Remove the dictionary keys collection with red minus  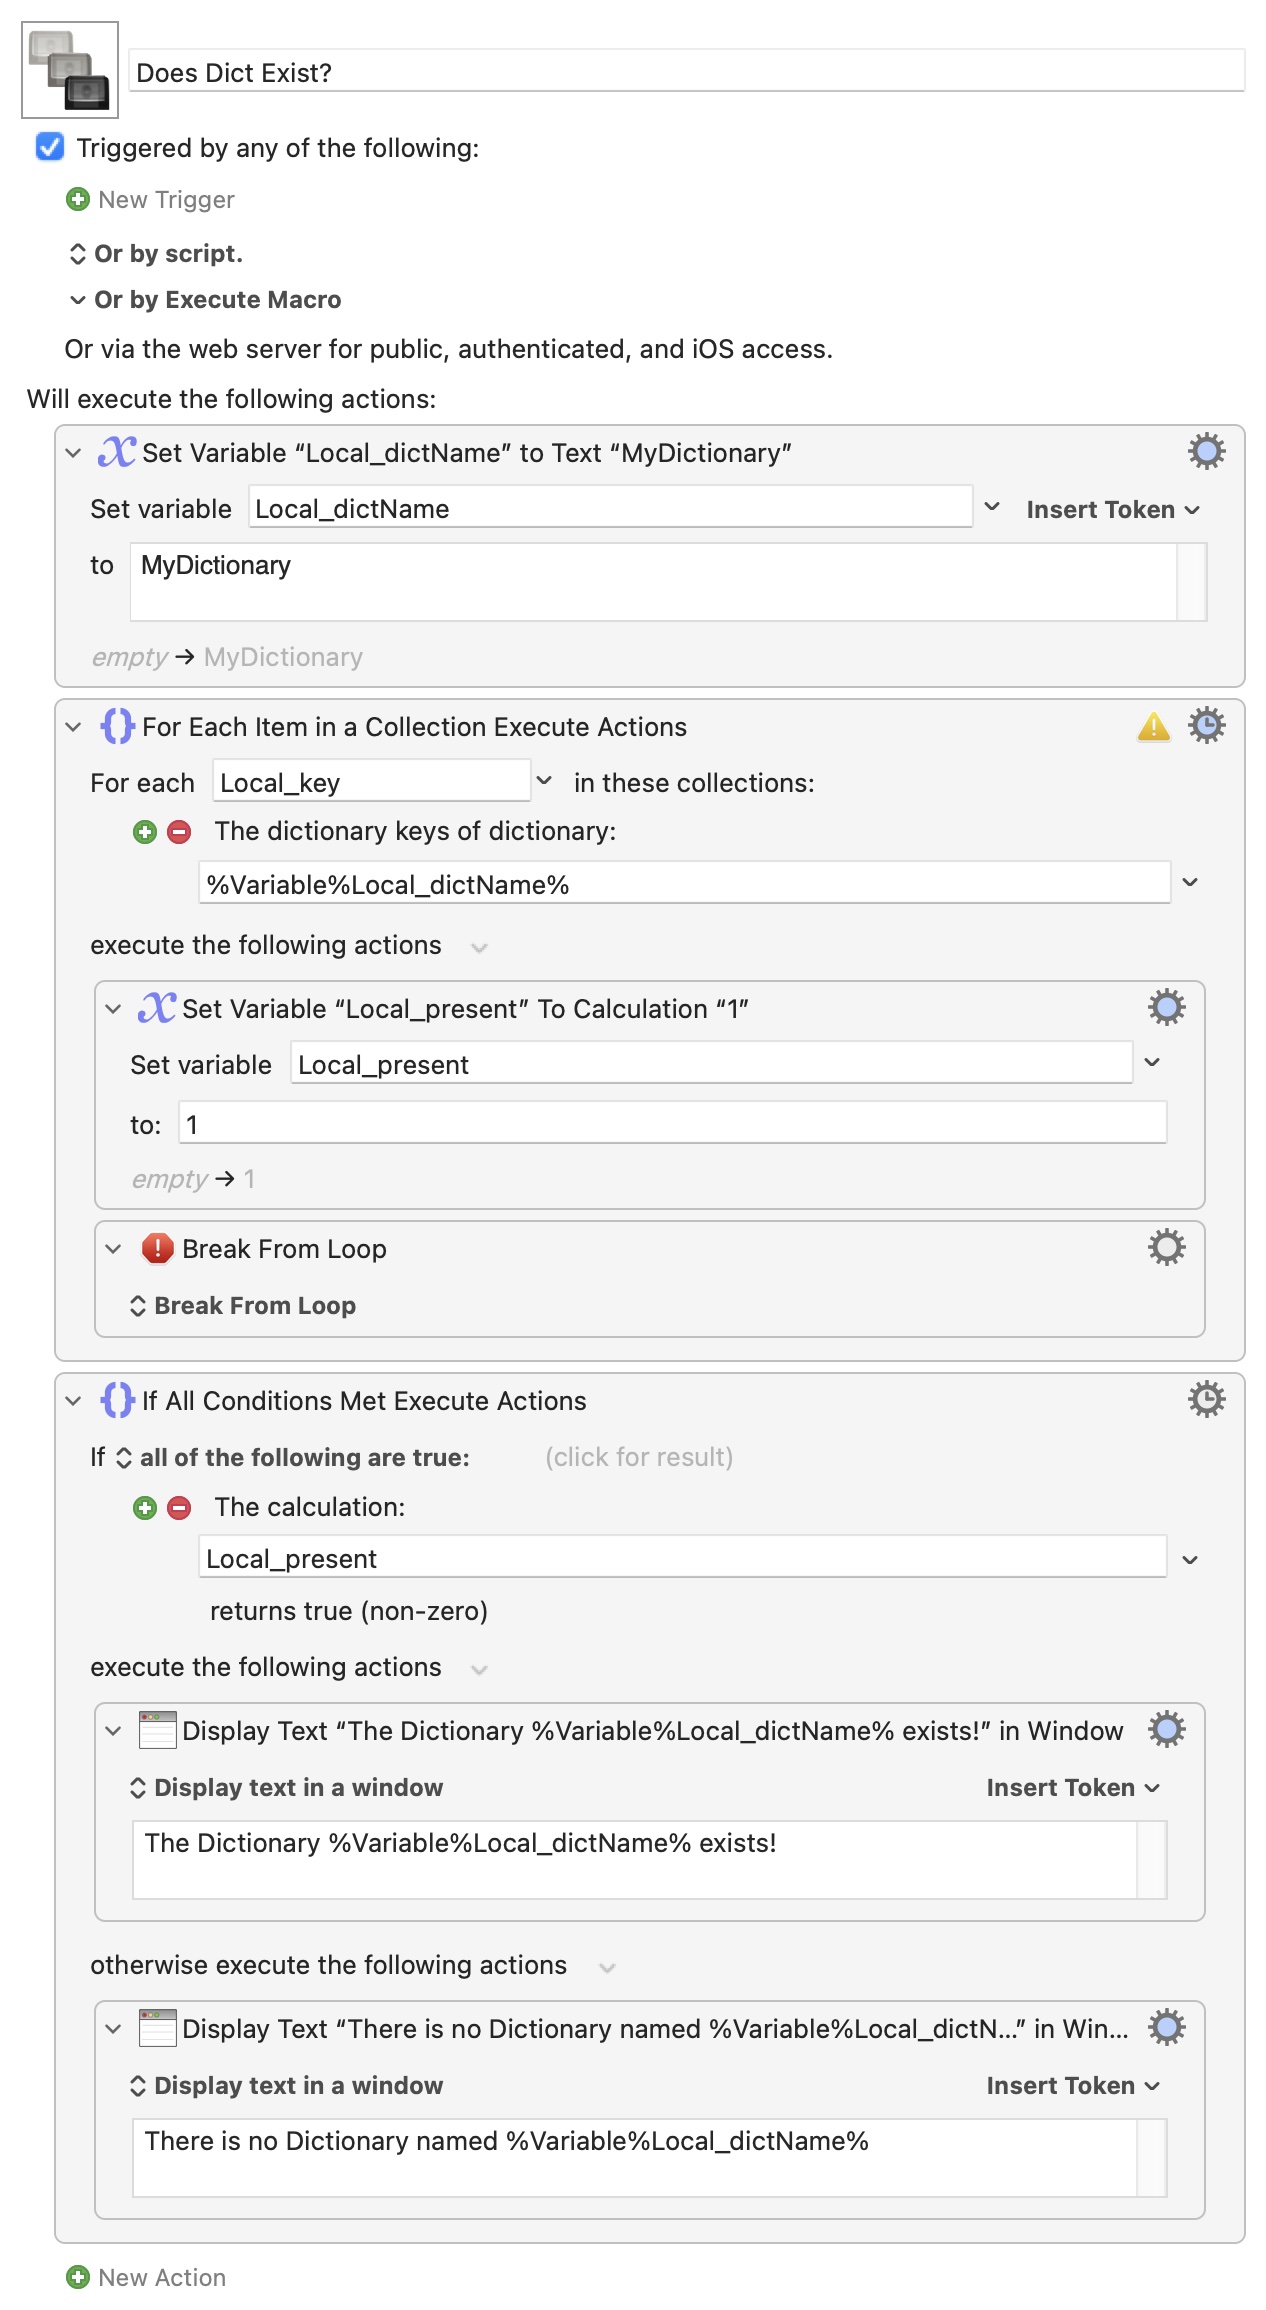(x=179, y=832)
